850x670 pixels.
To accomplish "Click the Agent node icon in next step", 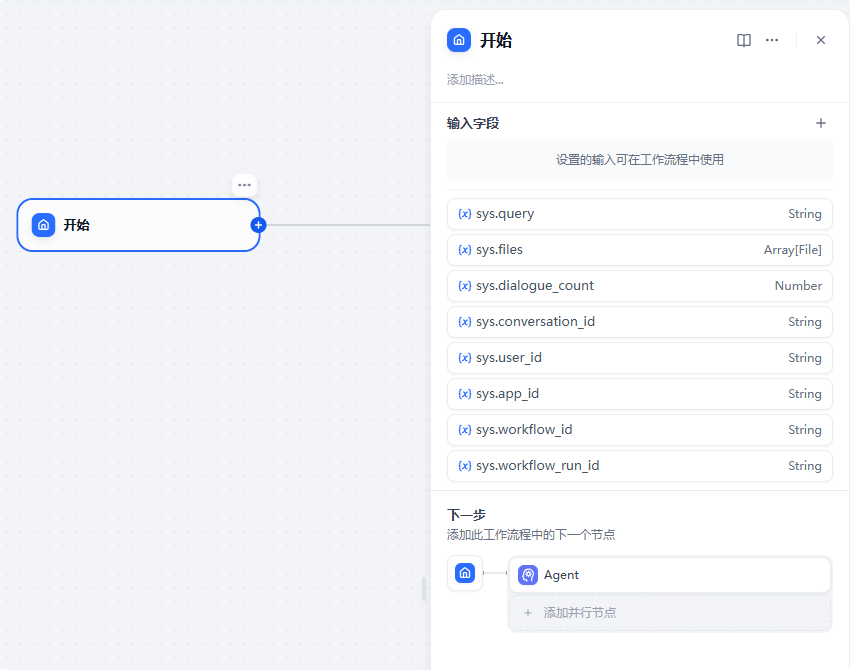I will 528,575.
